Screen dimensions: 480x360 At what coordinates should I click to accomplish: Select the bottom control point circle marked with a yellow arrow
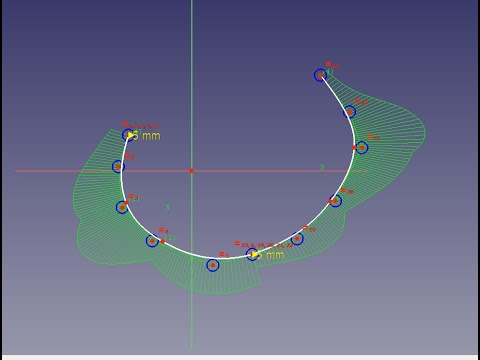point(252,254)
